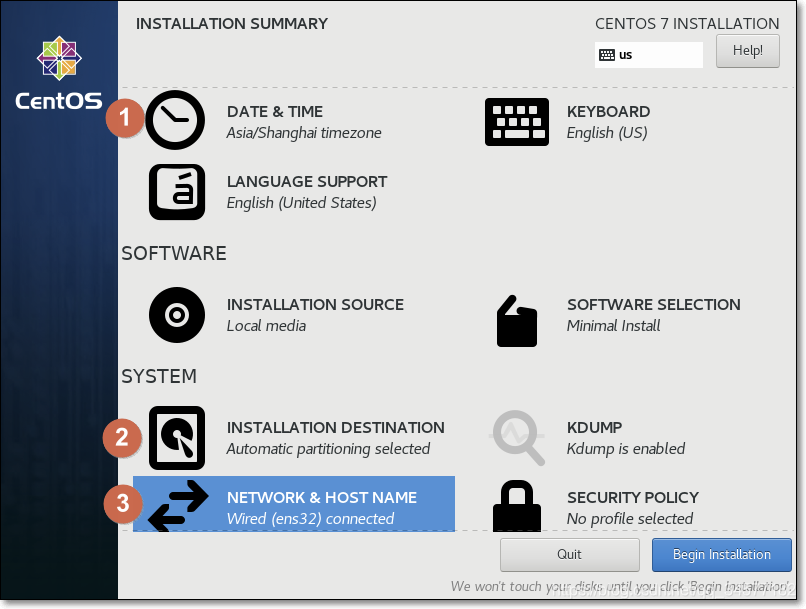Click 'Automatic partitioning selected' text

tap(328, 449)
